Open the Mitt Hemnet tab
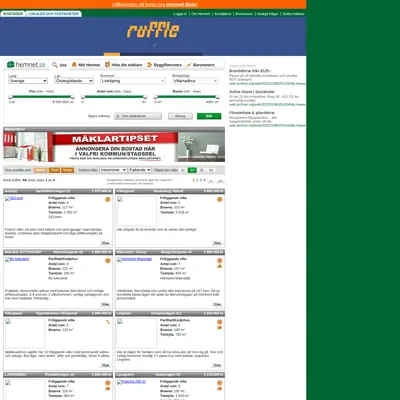The width and height of the screenshot is (400, 400). click(86, 65)
